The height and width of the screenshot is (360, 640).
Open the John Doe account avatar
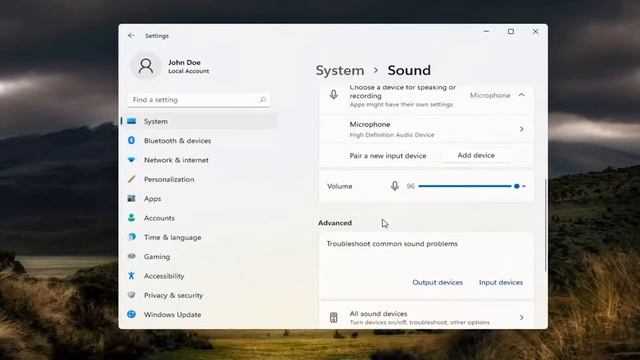click(146, 66)
